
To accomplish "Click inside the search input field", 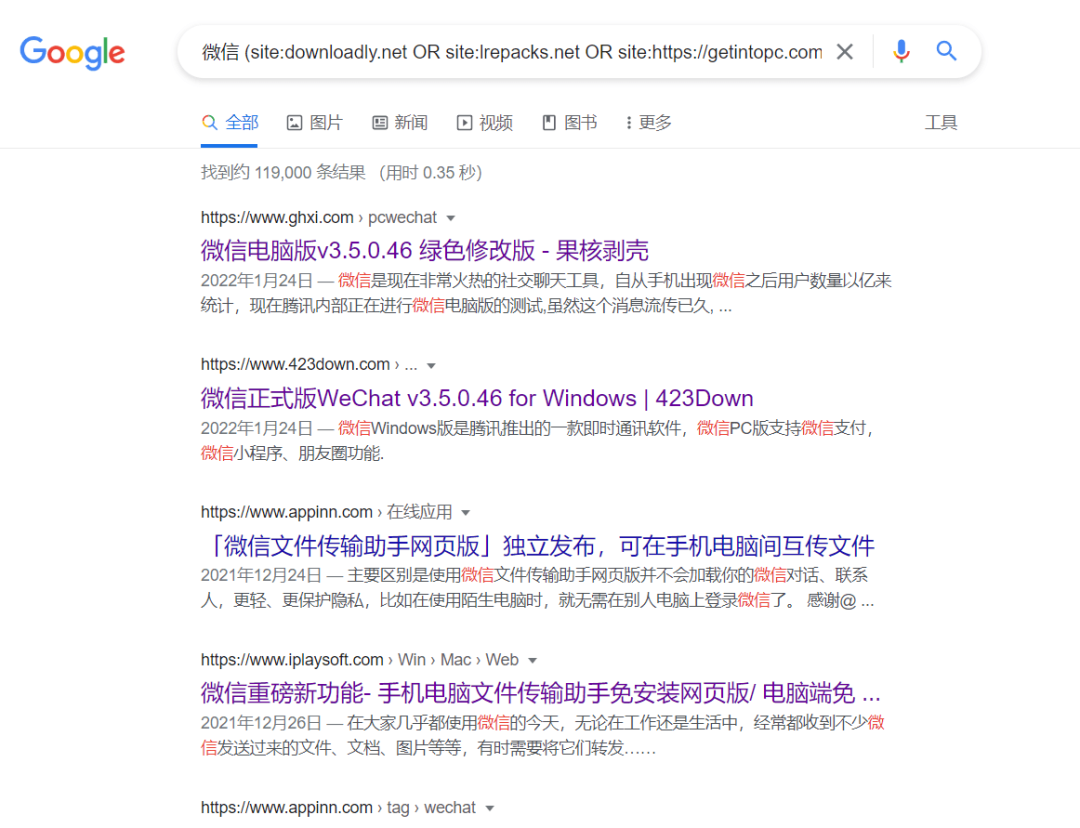I will click(500, 51).
